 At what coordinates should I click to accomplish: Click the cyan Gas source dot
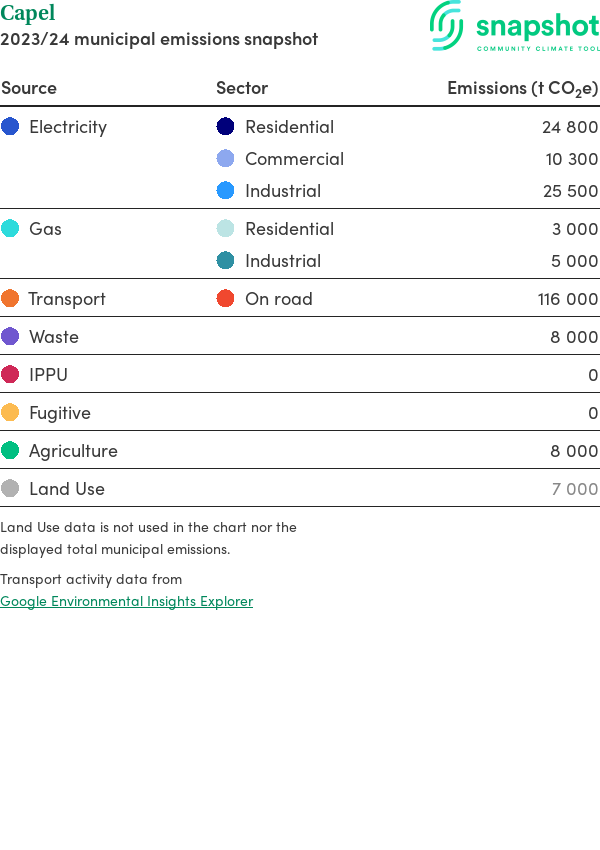10,229
